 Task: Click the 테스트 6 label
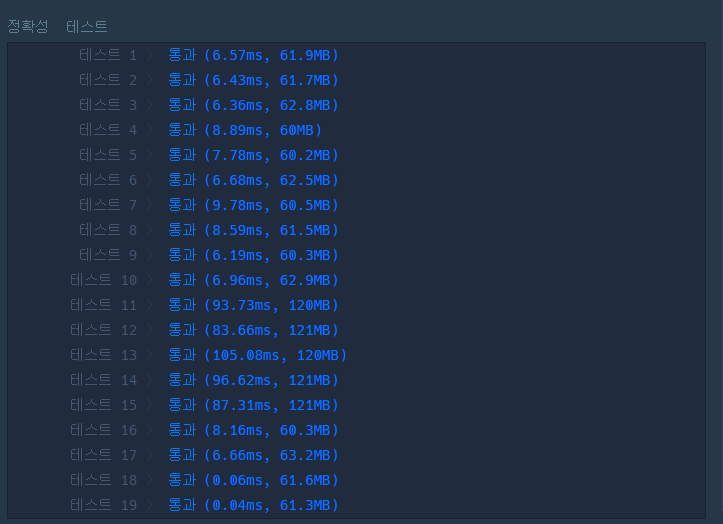pos(108,179)
